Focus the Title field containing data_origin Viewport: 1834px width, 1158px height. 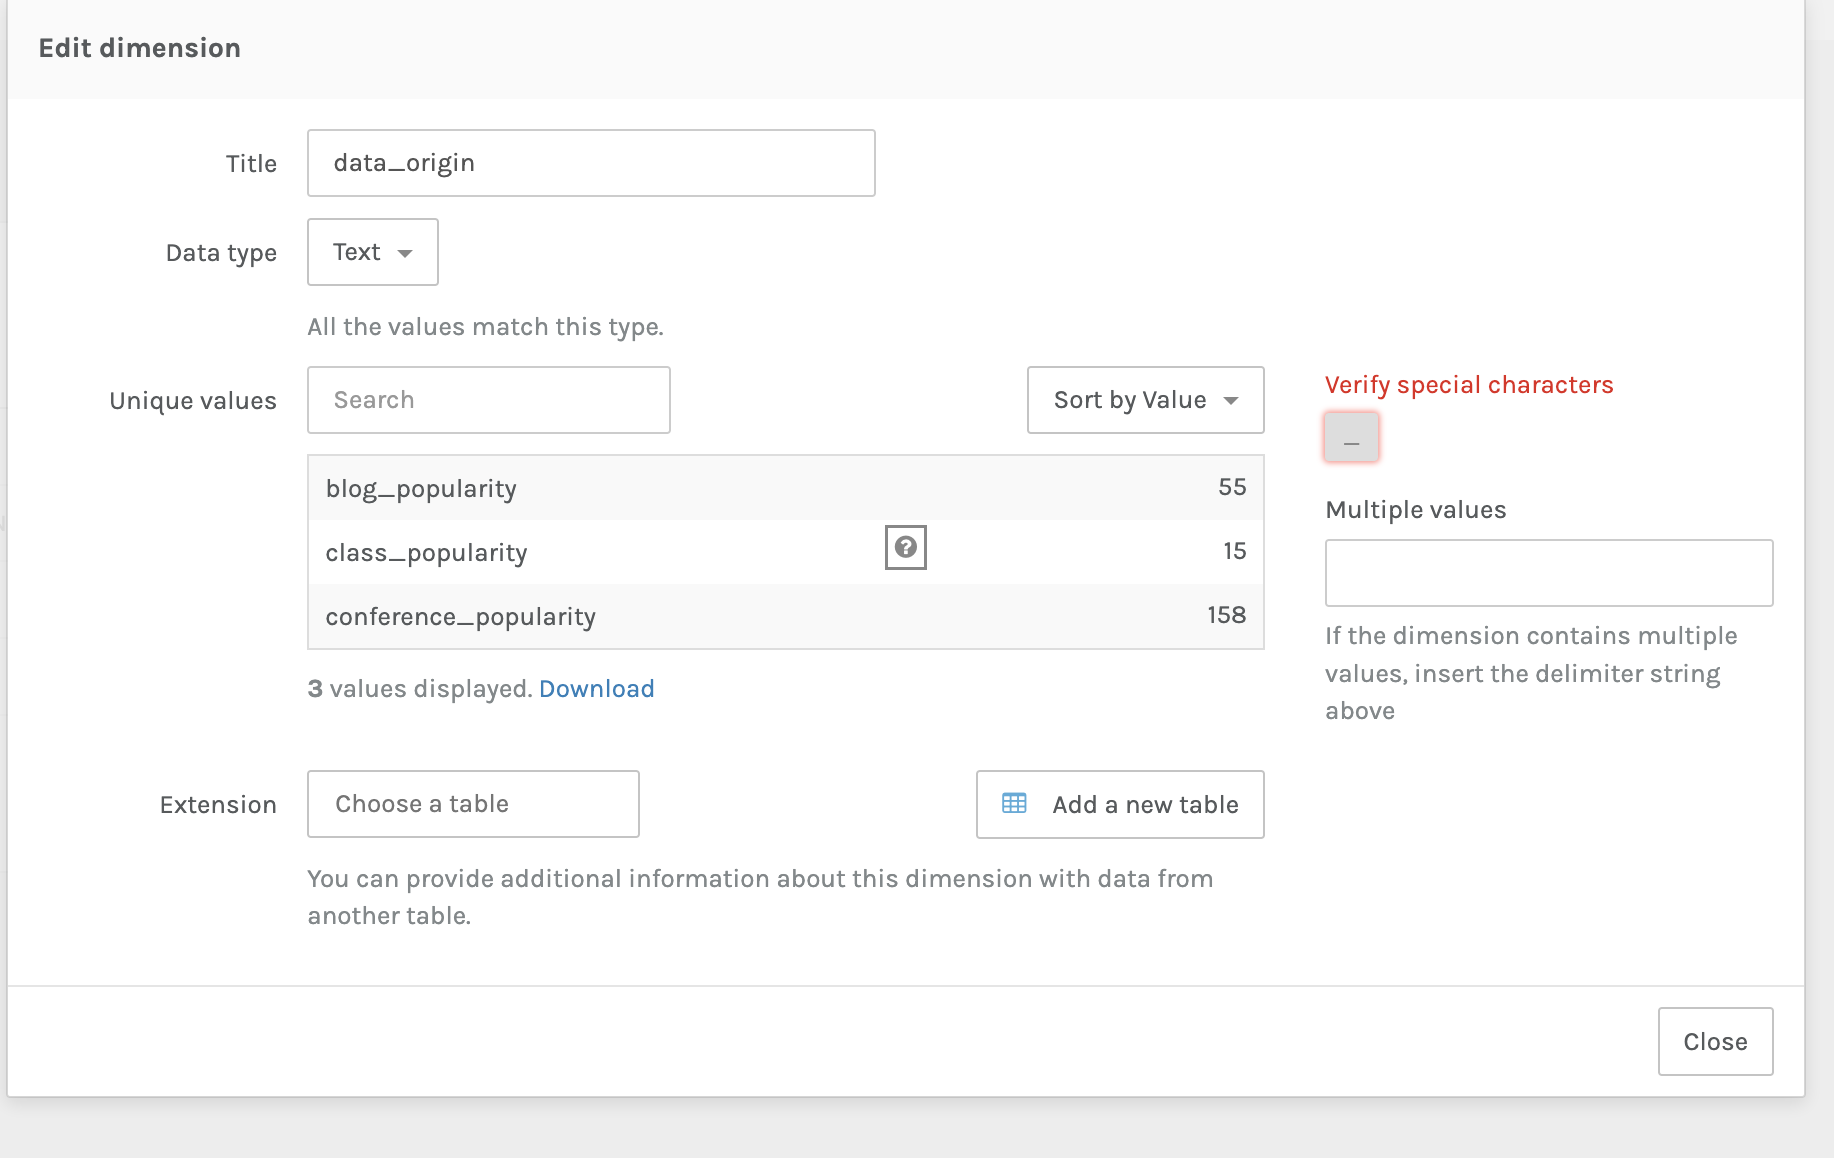pyautogui.click(x=591, y=163)
